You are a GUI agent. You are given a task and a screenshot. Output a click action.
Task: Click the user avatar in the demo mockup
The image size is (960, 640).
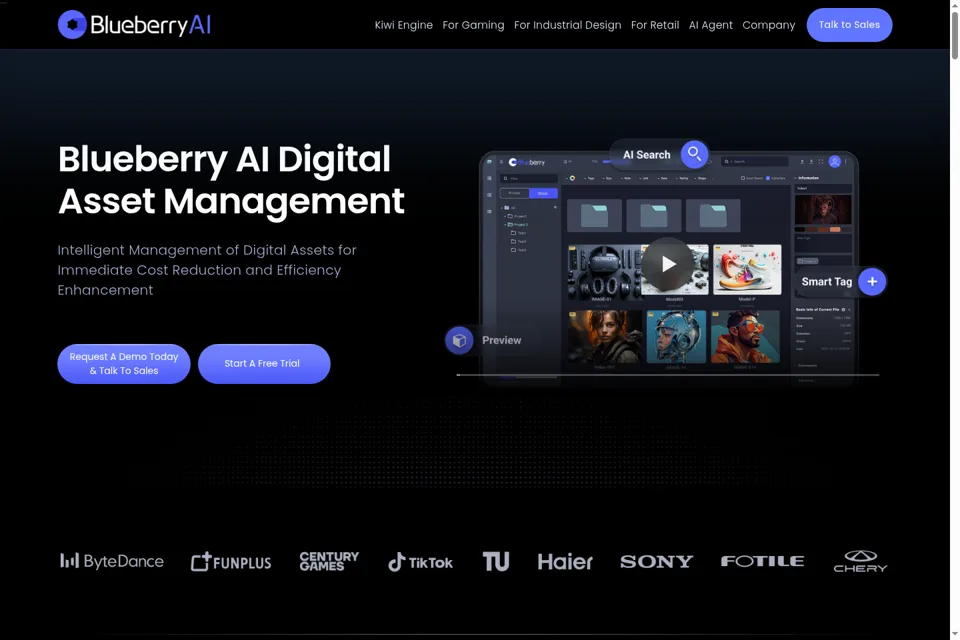[834, 162]
